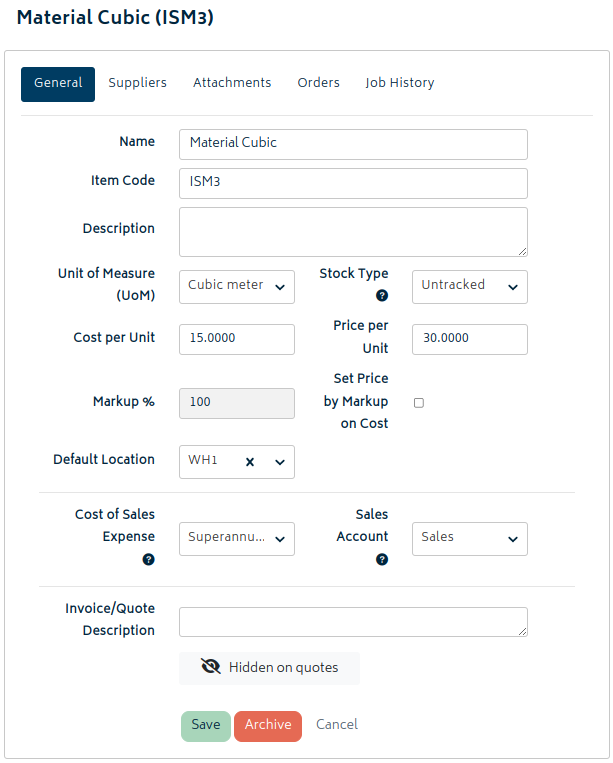Viewport: 613px width, 763px height.
Task: View the Job History tab
Action: click(x=400, y=83)
